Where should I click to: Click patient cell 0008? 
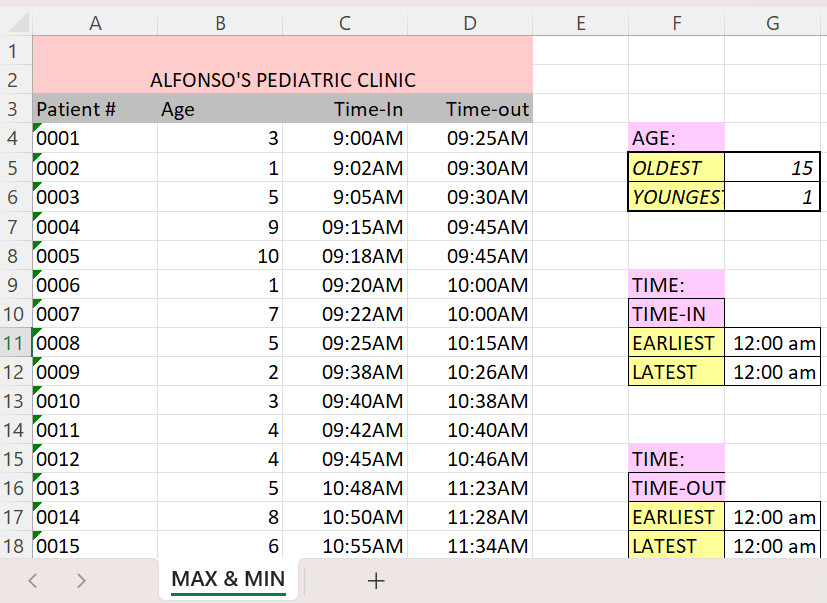click(95, 343)
